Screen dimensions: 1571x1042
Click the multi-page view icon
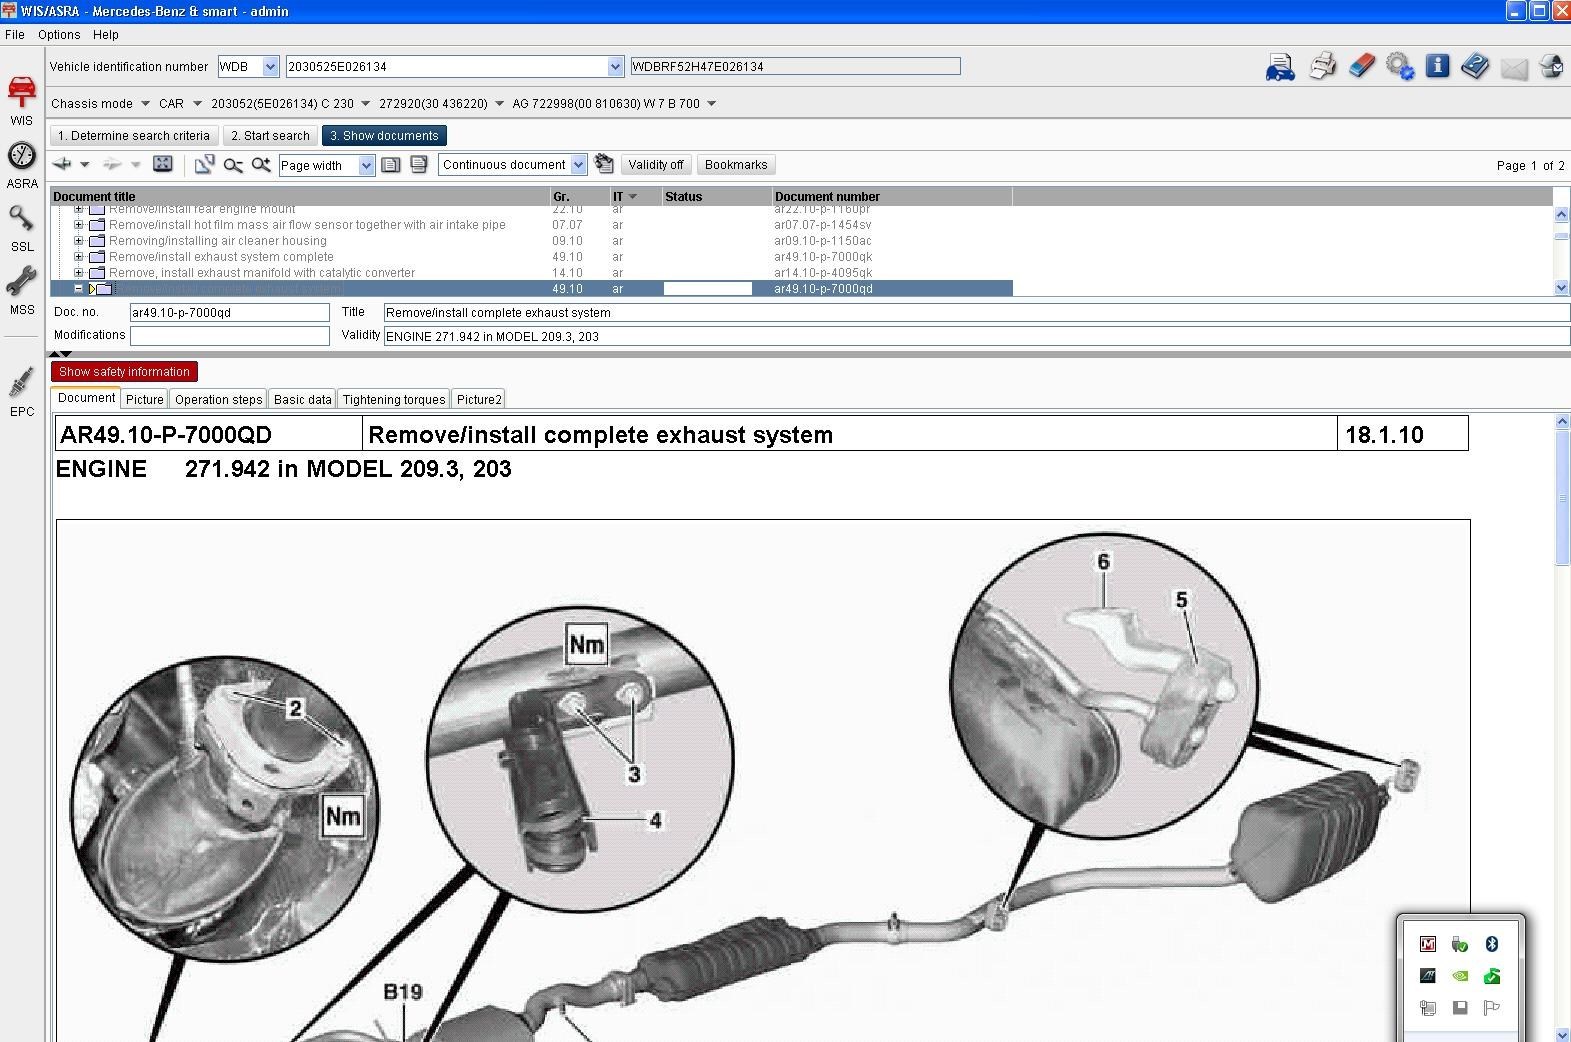click(419, 164)
